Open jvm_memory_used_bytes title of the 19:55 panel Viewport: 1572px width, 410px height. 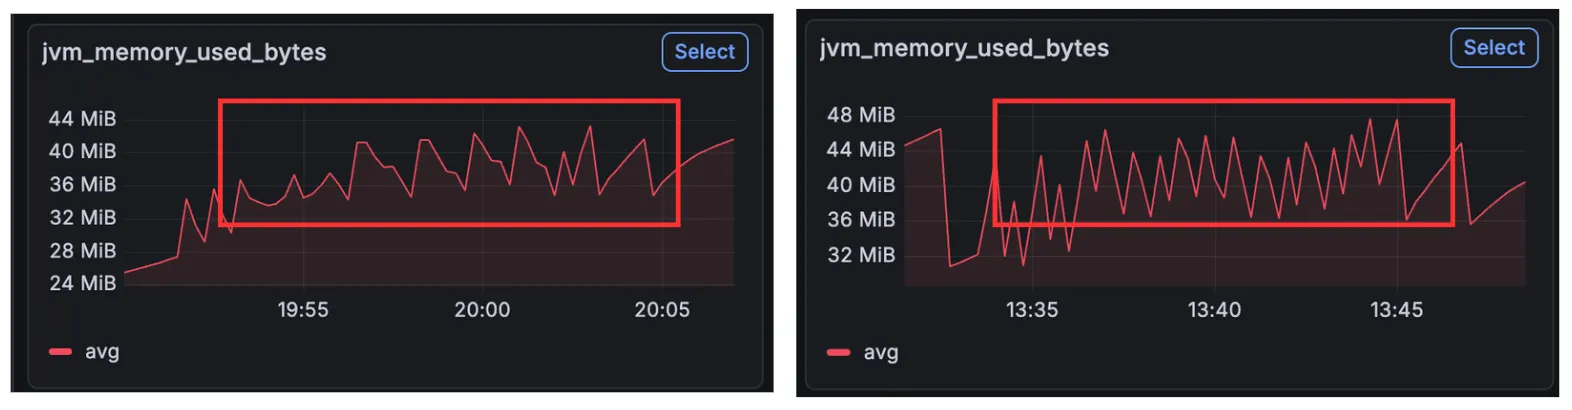184,52
